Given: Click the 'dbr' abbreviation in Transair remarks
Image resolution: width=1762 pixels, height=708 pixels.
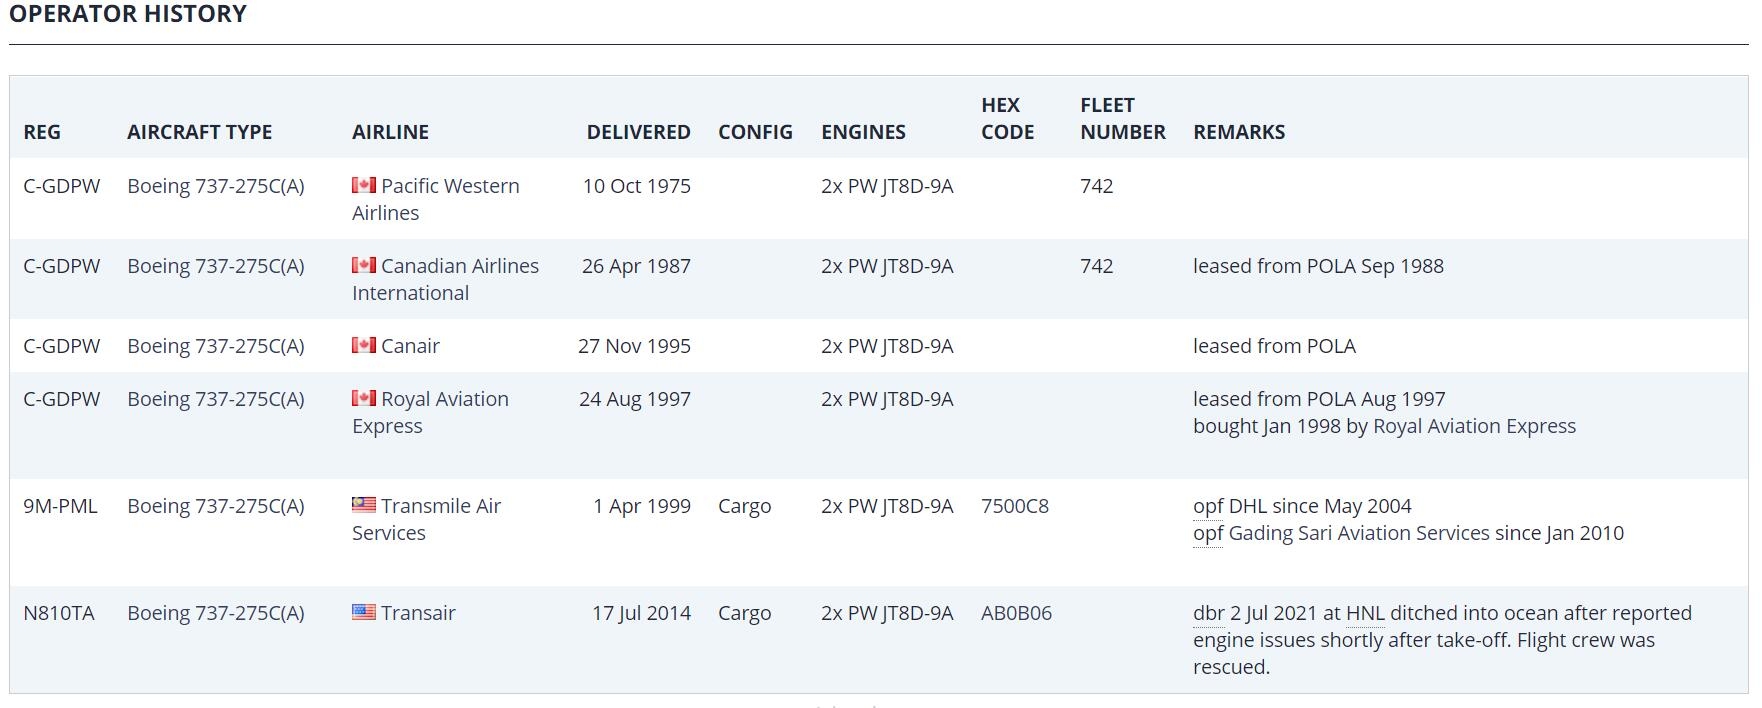Looking at the screenshot, I should [1208, 613].
